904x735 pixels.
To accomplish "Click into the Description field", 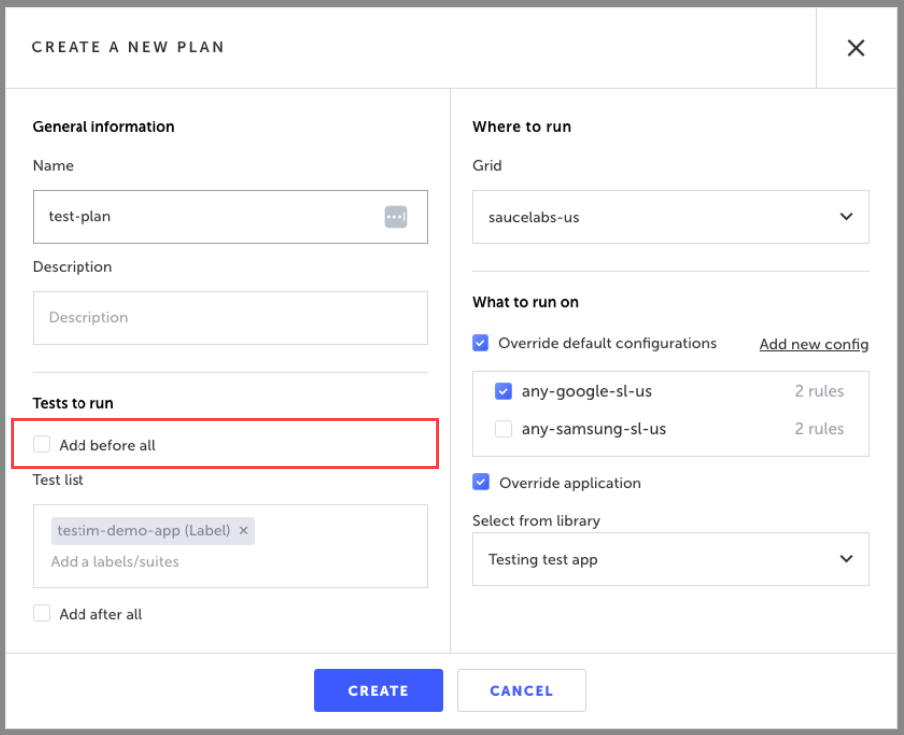I will pyautogui.click(x=230, y=318).
